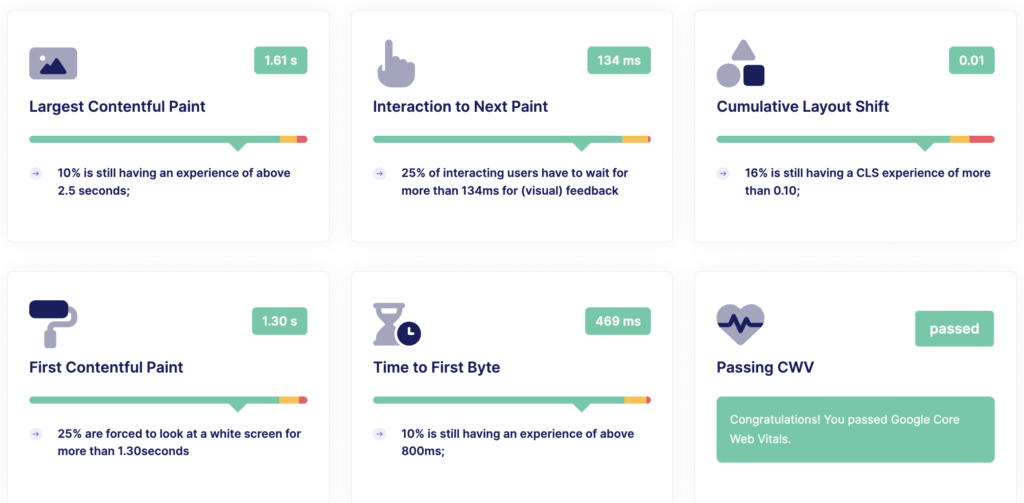Click the paint roller First Contentful Paint icon
The image size is (1024, 503).
pos(53,324)
